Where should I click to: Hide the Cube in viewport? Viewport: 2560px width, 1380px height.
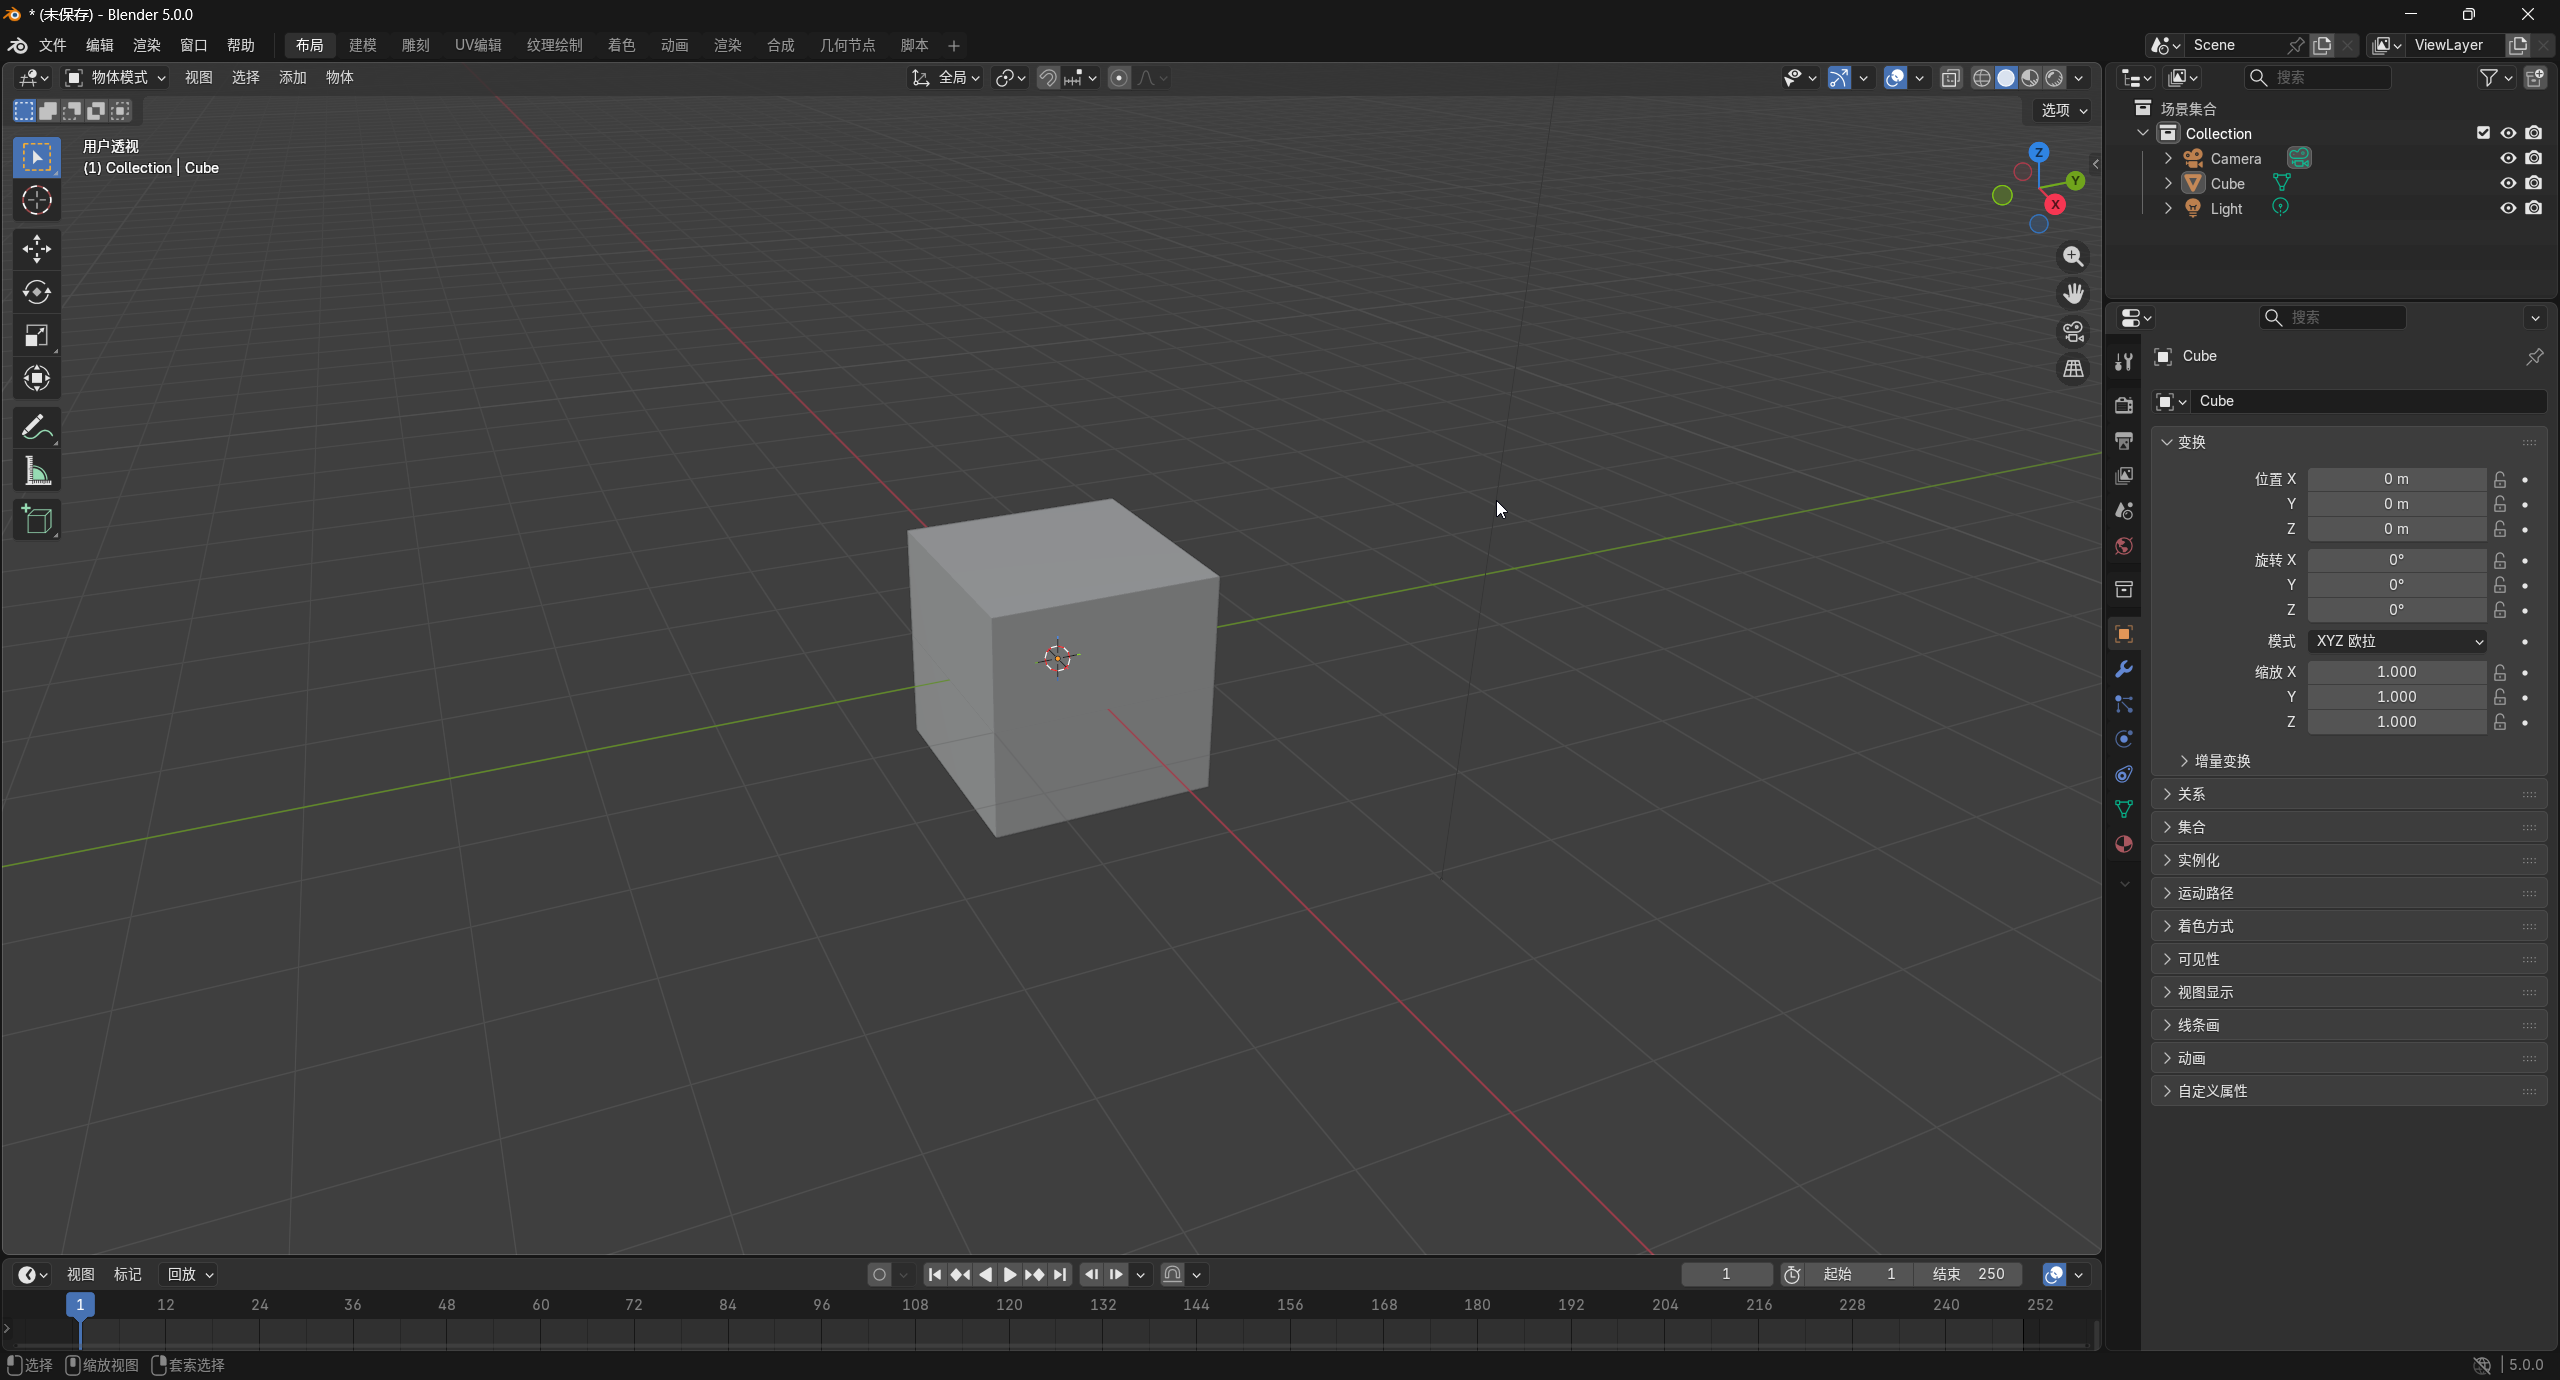pos(2508,183)
